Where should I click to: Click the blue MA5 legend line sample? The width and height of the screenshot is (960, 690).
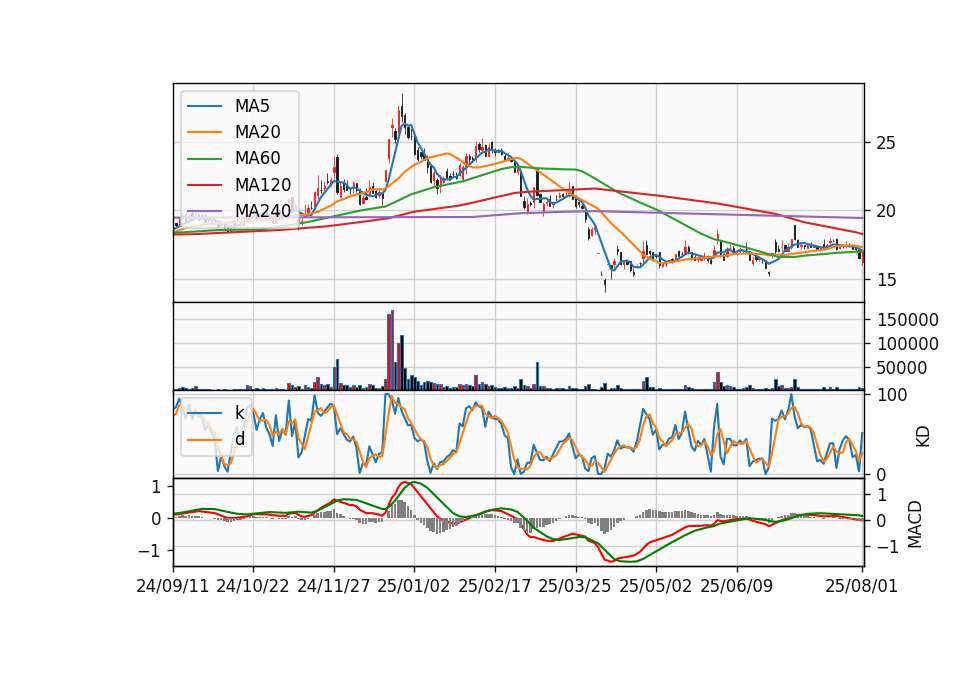click(204, 106)
